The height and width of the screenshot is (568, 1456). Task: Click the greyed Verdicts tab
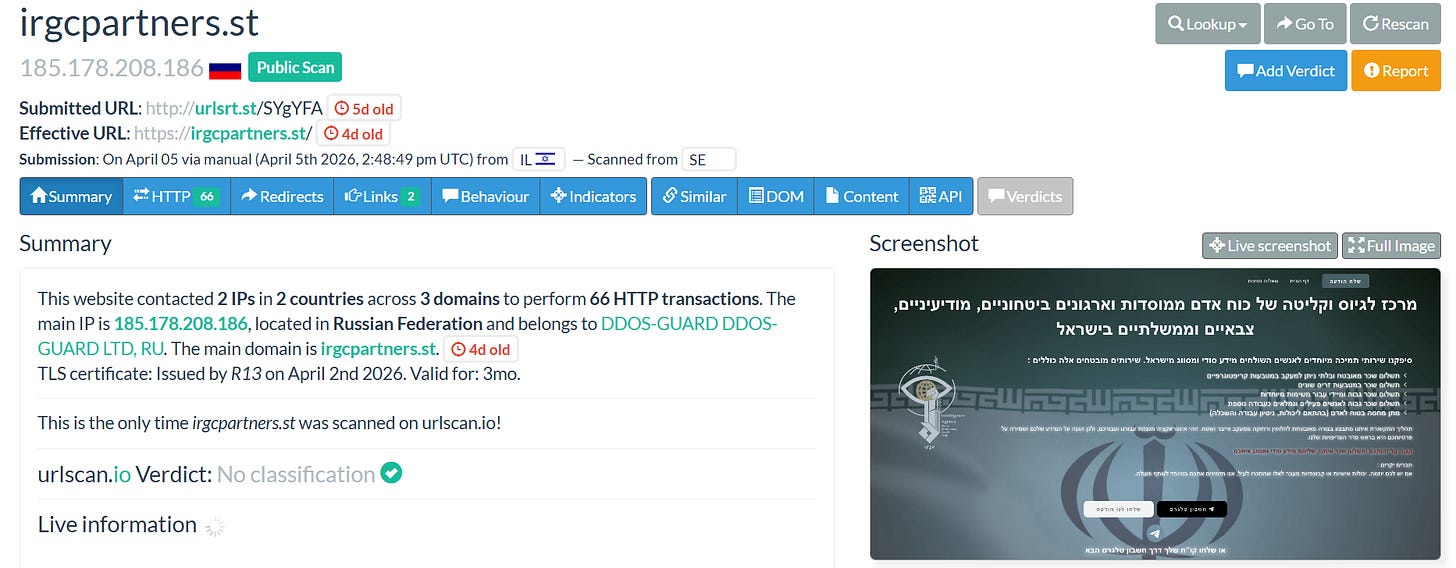pyautogui.click(x=1025, y=196)
